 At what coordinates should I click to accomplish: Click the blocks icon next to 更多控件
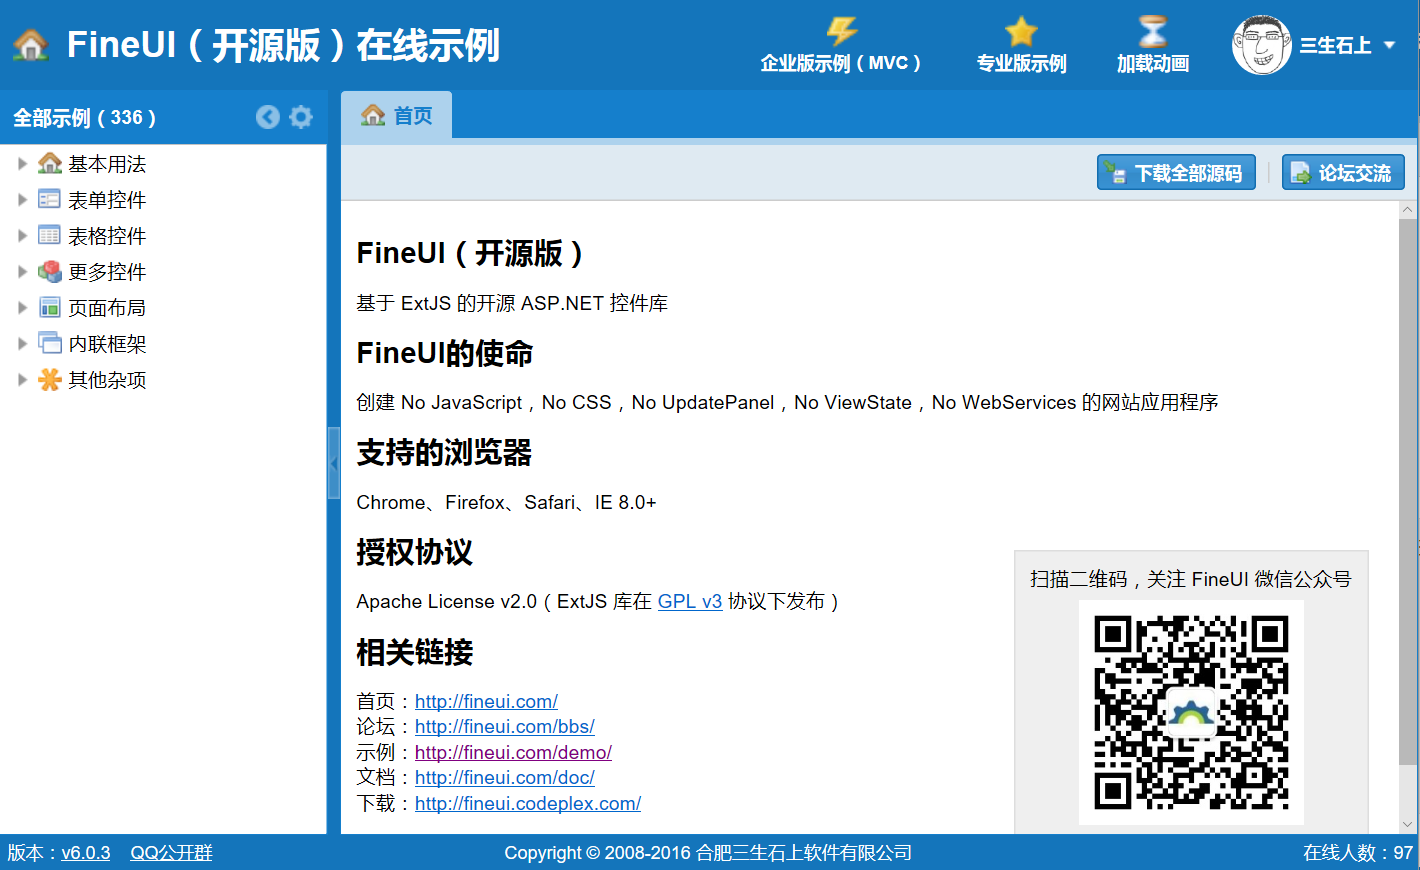(50, 271)
